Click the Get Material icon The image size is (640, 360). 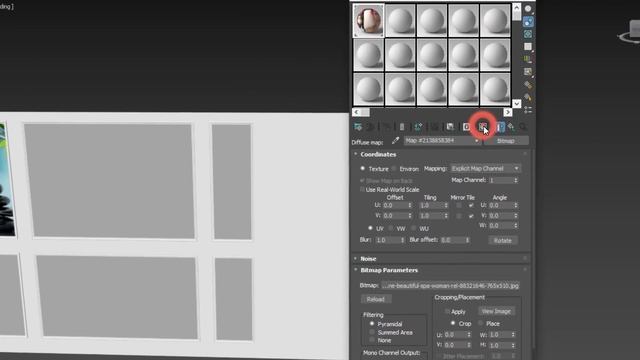point(358,127)
